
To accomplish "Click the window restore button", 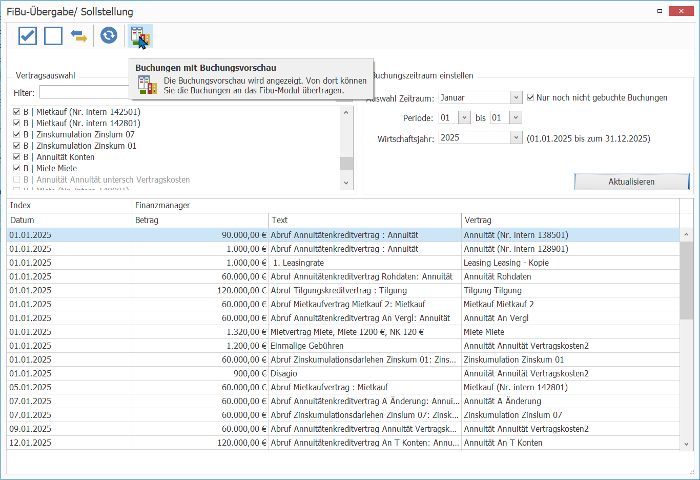I will (x=659, y=11).
